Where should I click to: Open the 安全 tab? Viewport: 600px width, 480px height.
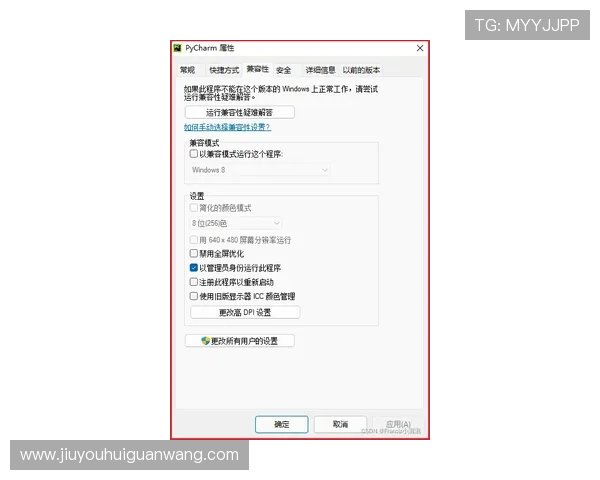click(x=284, y=70)
